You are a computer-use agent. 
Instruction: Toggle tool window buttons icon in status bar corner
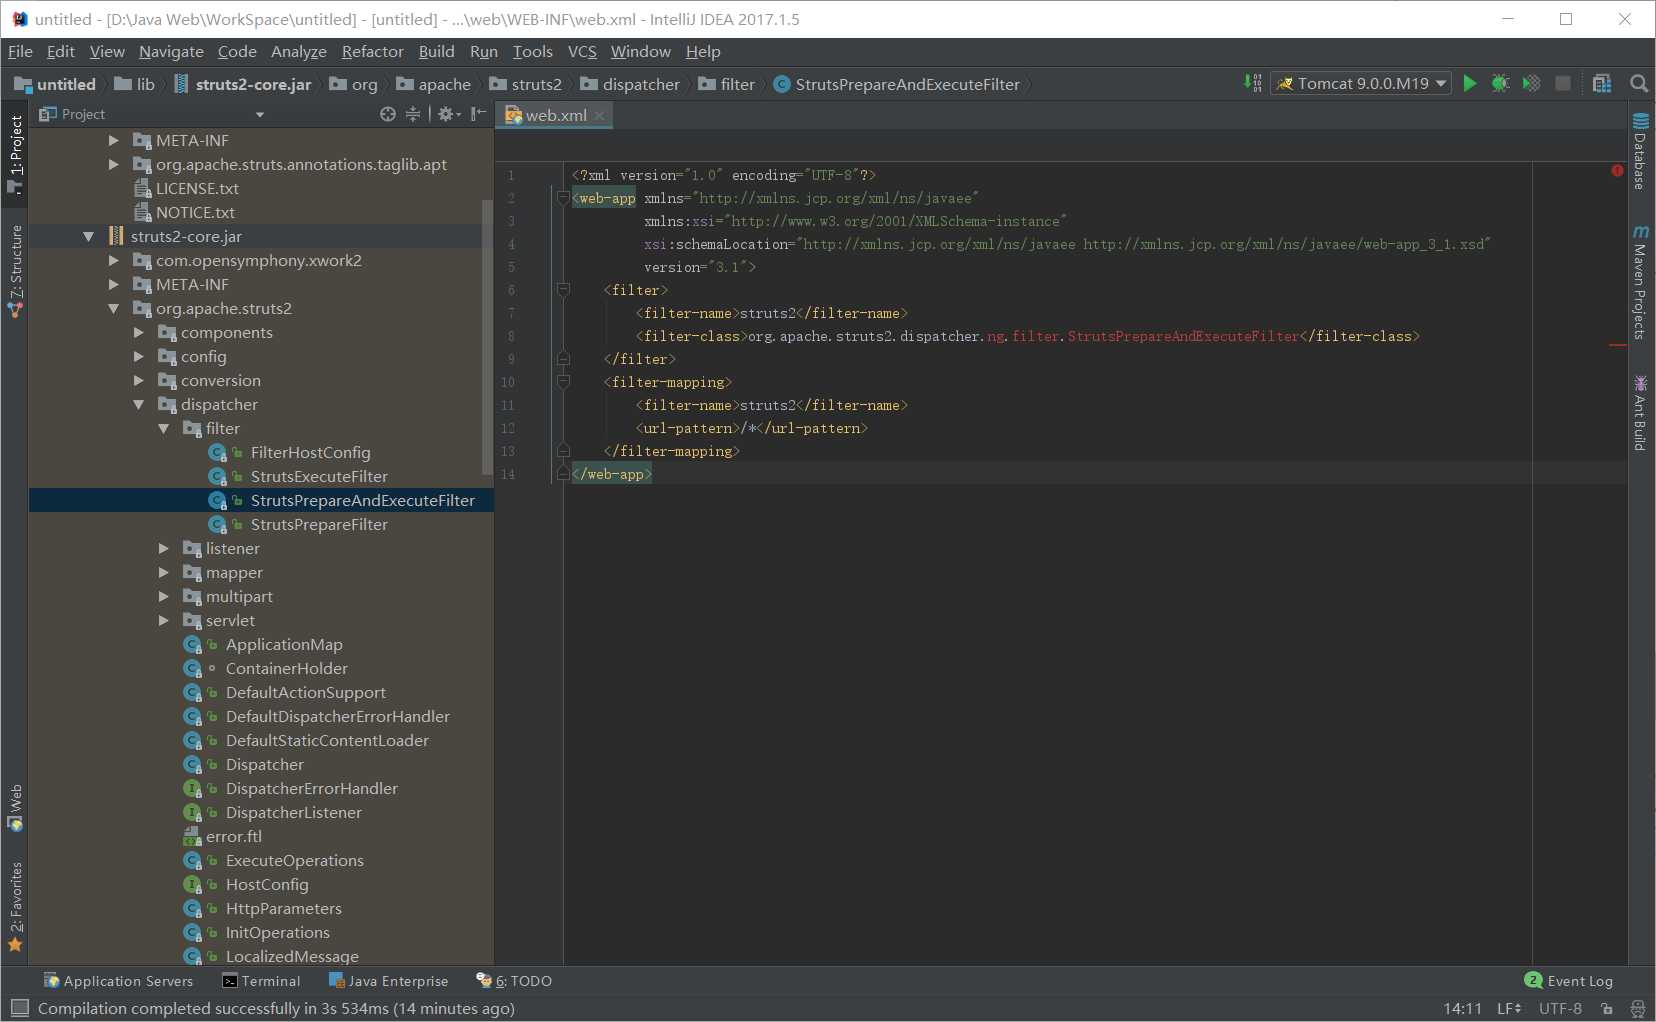[x=19, y=1008]
